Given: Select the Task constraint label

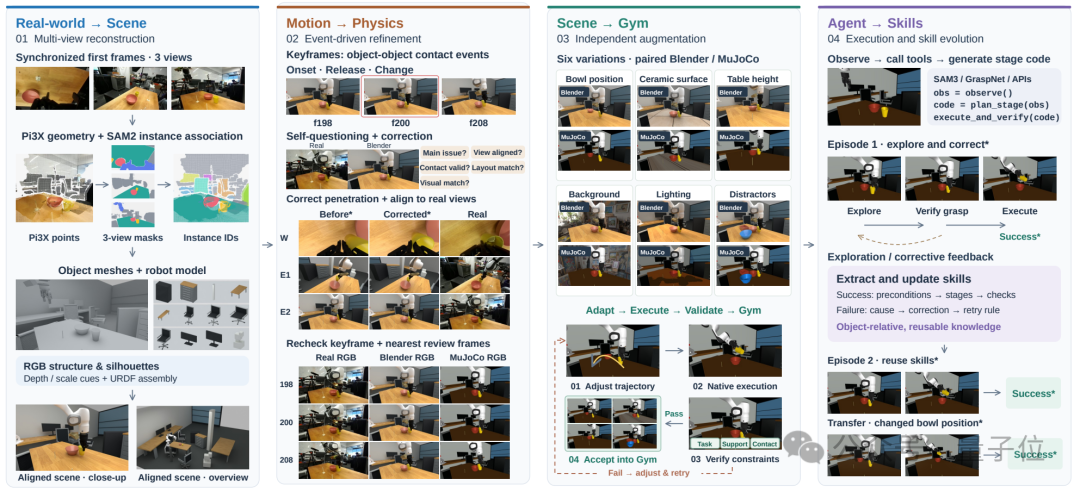Looking at the screenshot, I should 704,444.
